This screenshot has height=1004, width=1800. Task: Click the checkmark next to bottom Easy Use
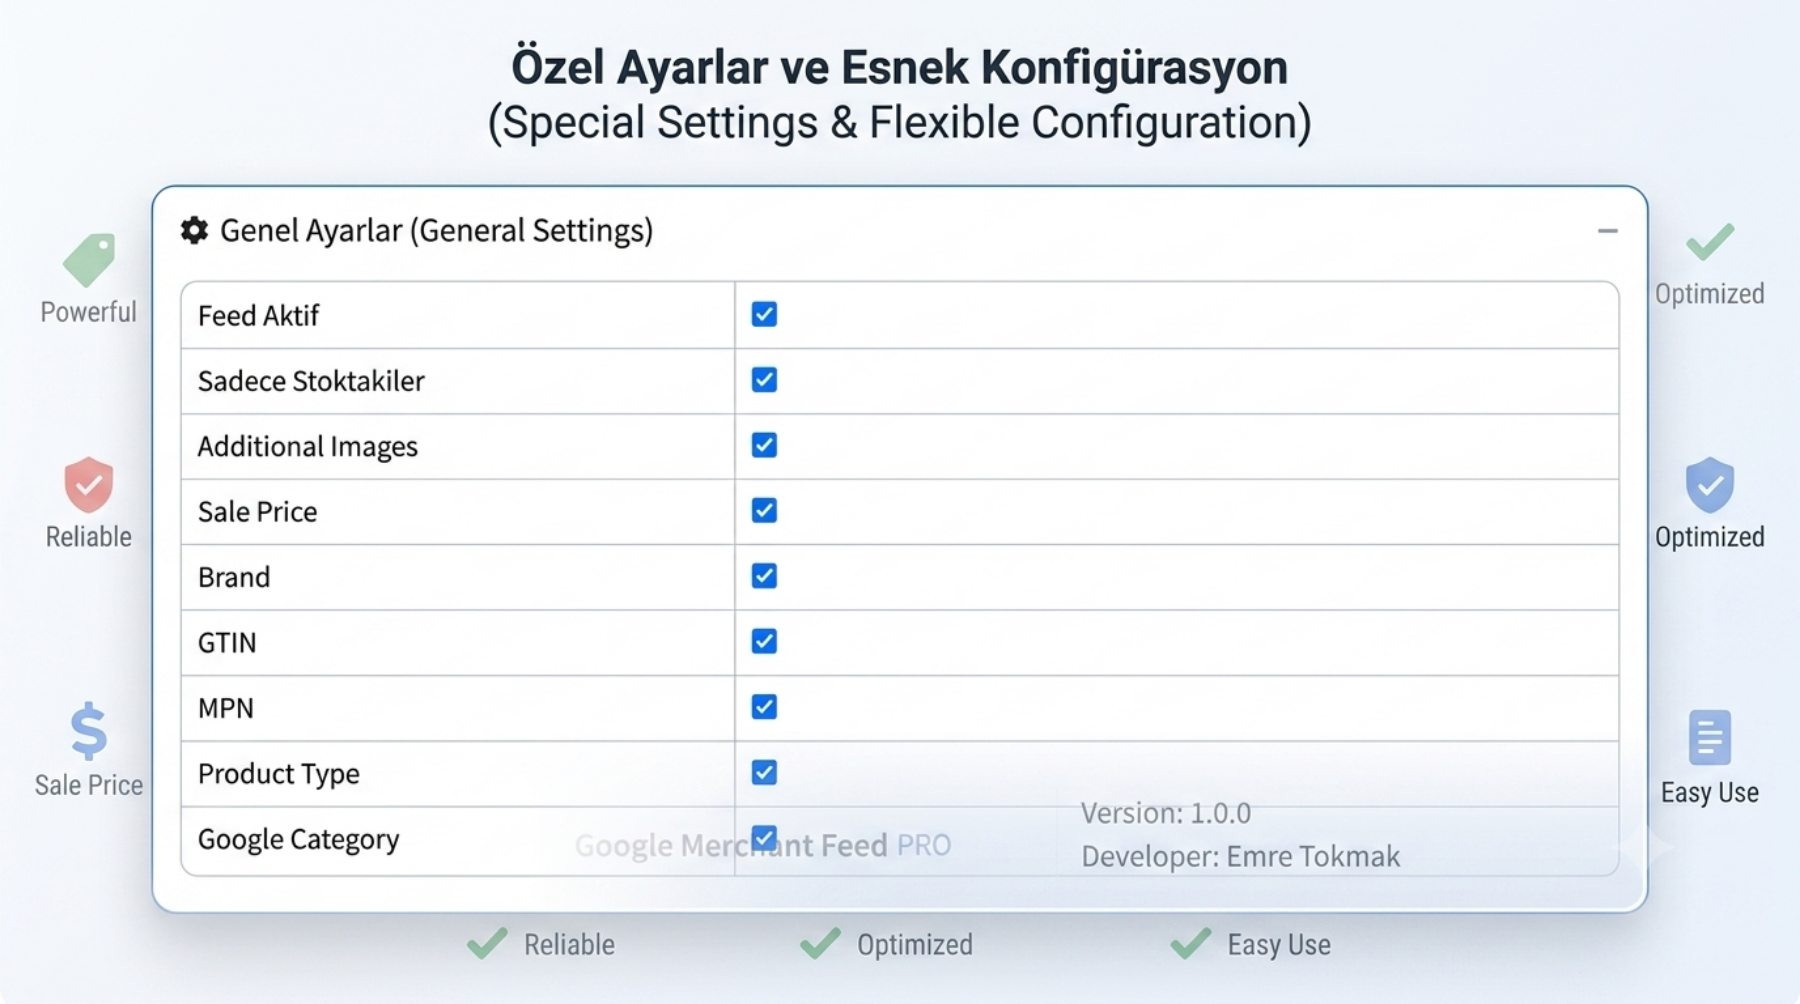1191,943
